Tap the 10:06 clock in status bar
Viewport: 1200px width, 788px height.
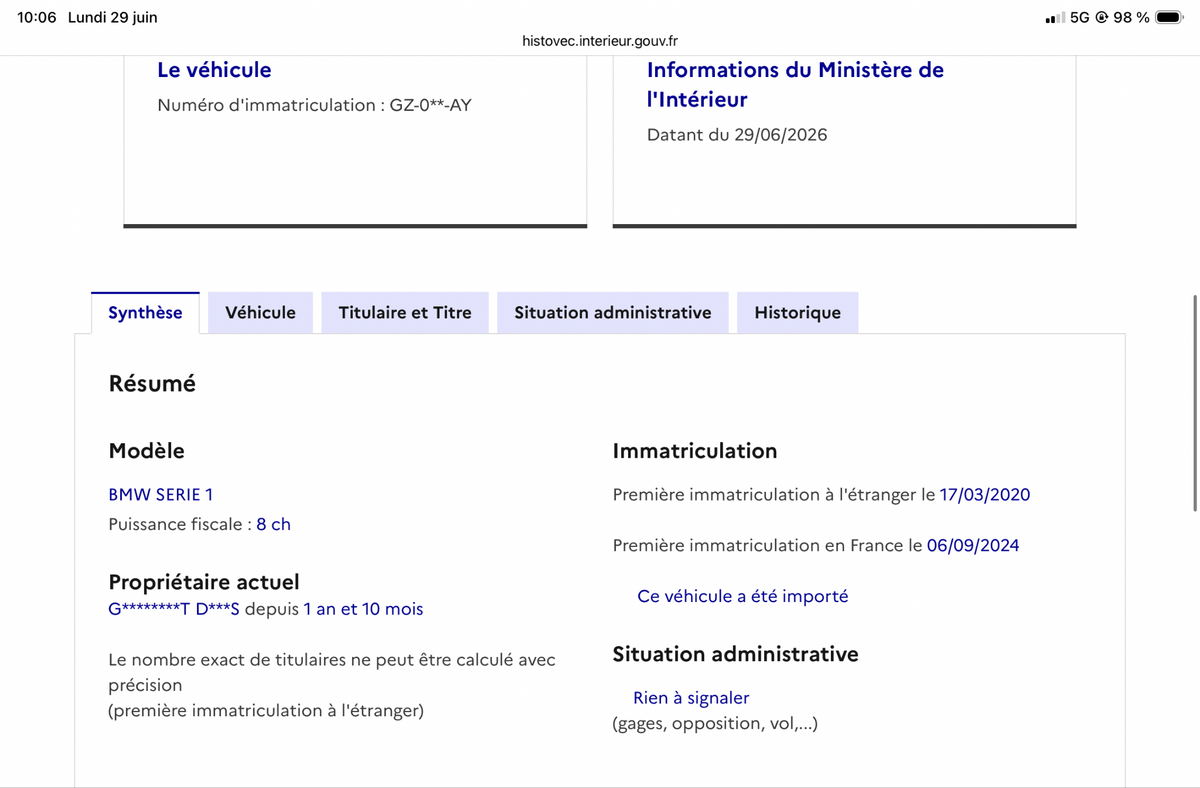point(37,18)
